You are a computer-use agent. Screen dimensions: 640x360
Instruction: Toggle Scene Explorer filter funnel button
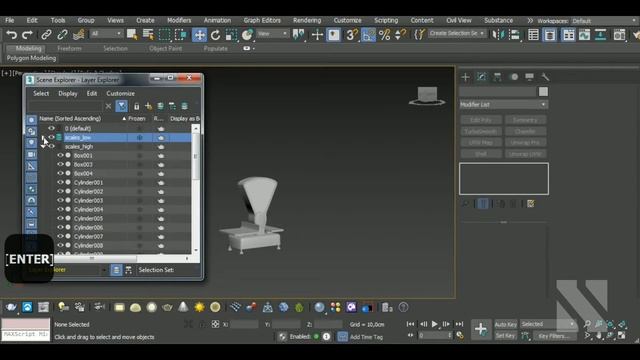click(x=121, y=107)
